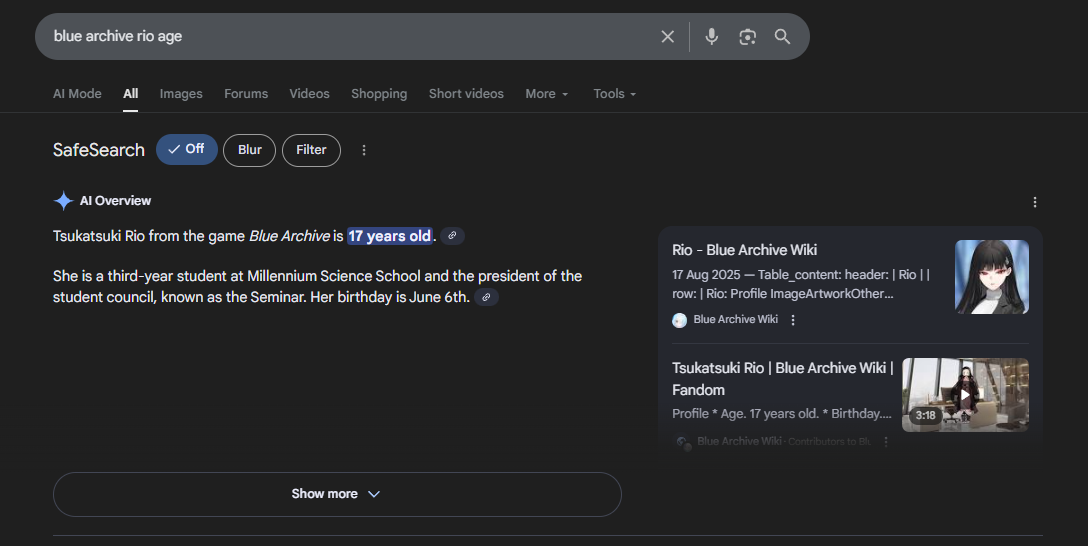
Task: Click source link icon after "17 years old"
Action: [x=452, y=236]
